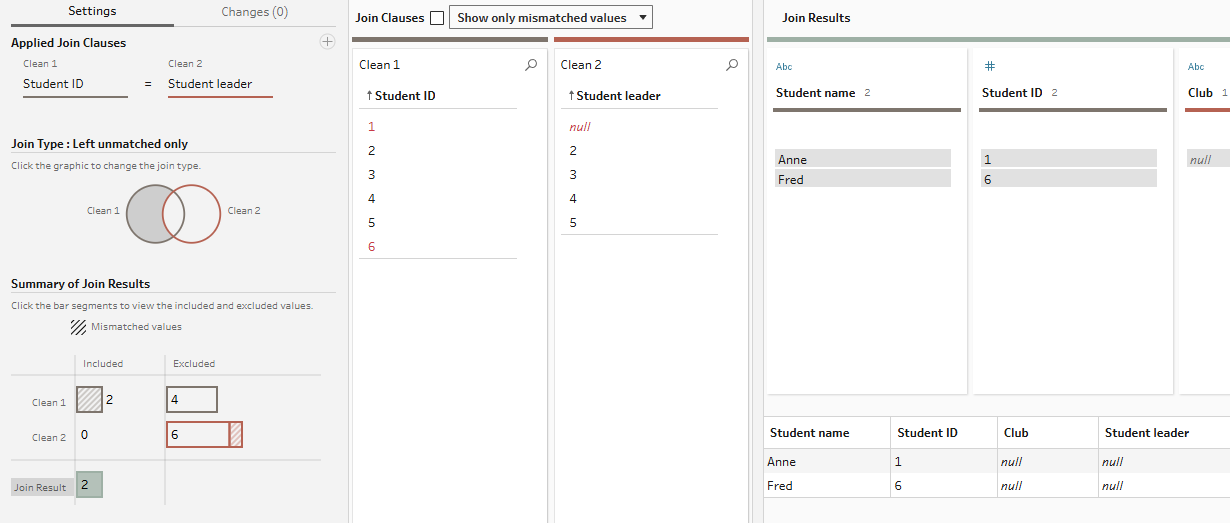Click the Clean 1 search magnifier icon
Image resolution: width=1230 pixels, height=523 pixels.
(531, 65)
